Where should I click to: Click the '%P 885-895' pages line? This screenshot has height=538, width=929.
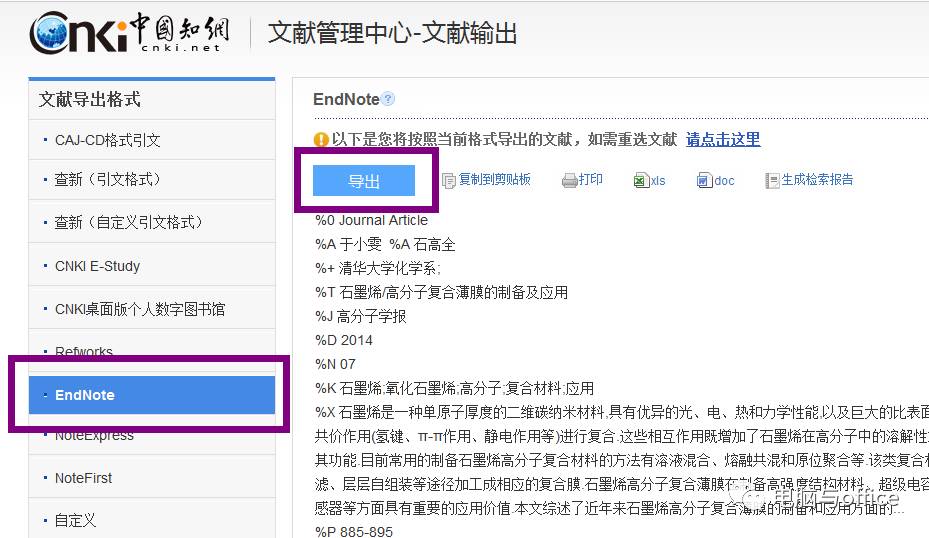(354, 531)
